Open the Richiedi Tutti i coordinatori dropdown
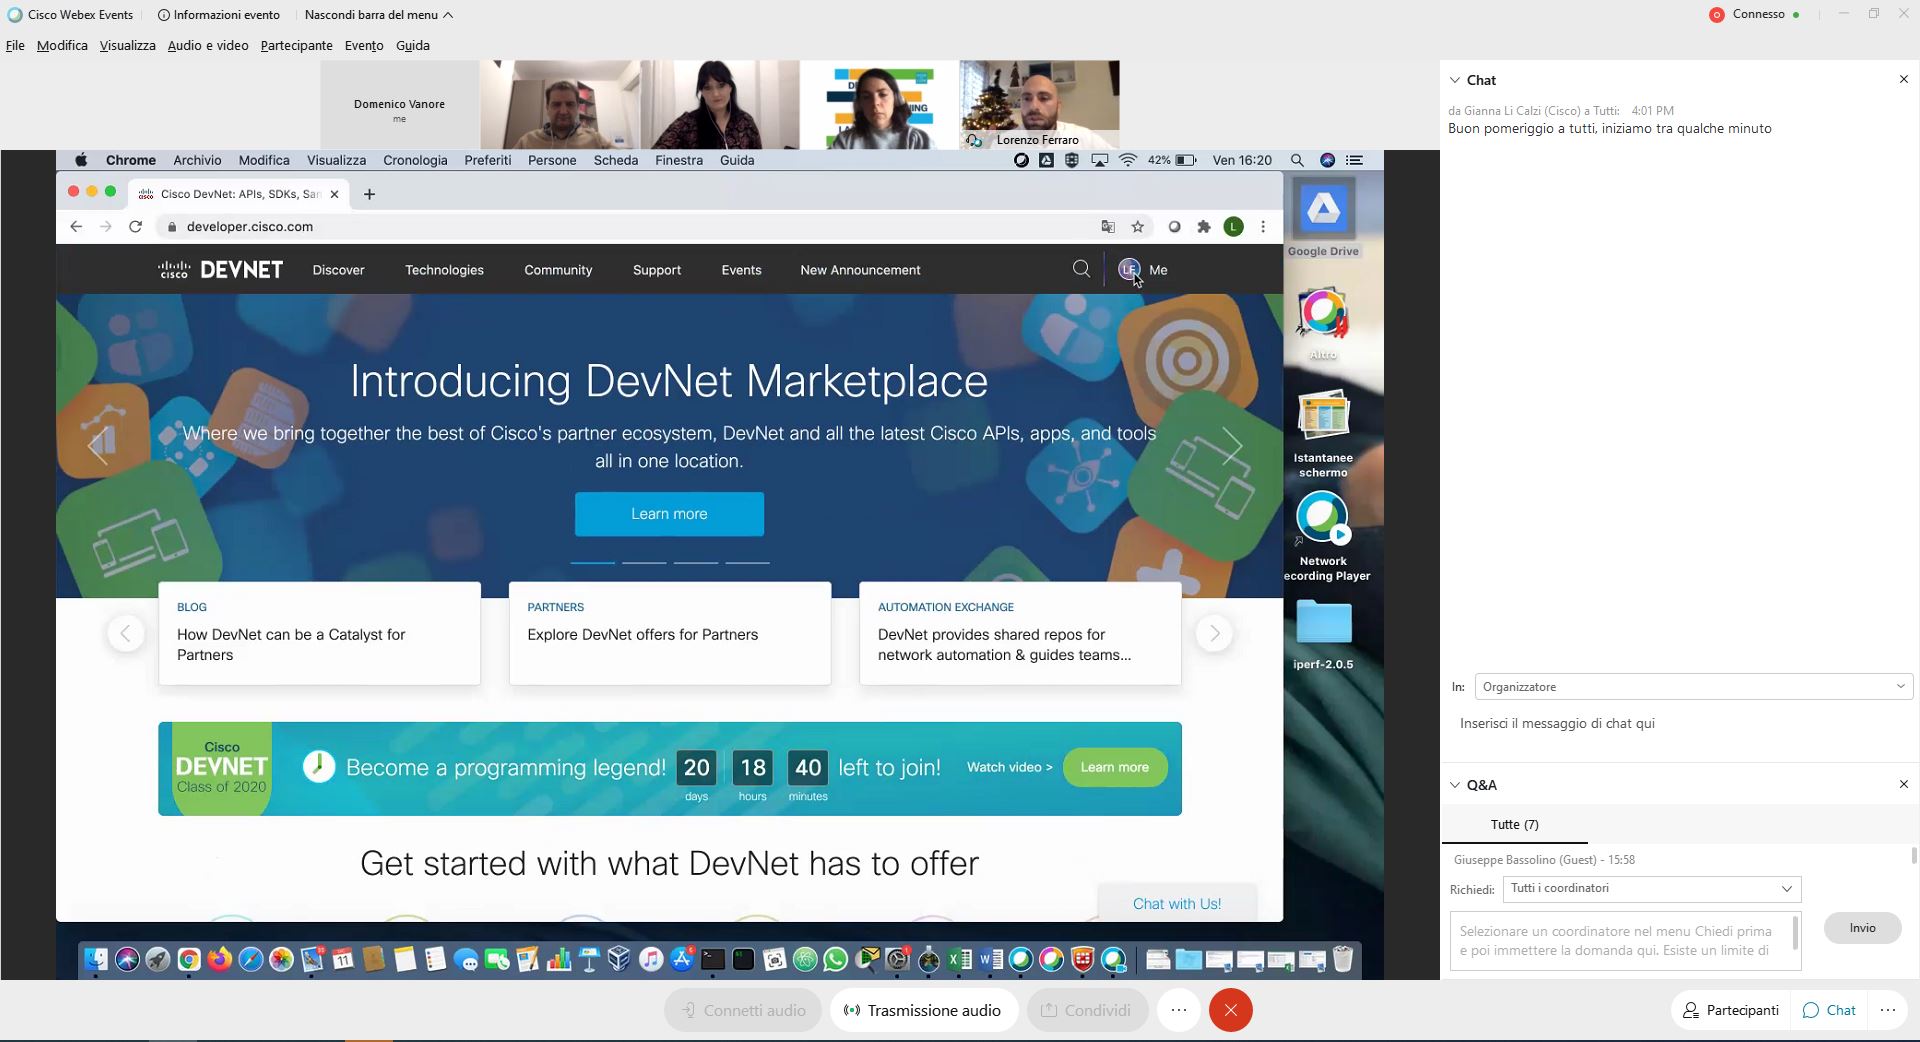1920x1042 pixels. 1652,889
